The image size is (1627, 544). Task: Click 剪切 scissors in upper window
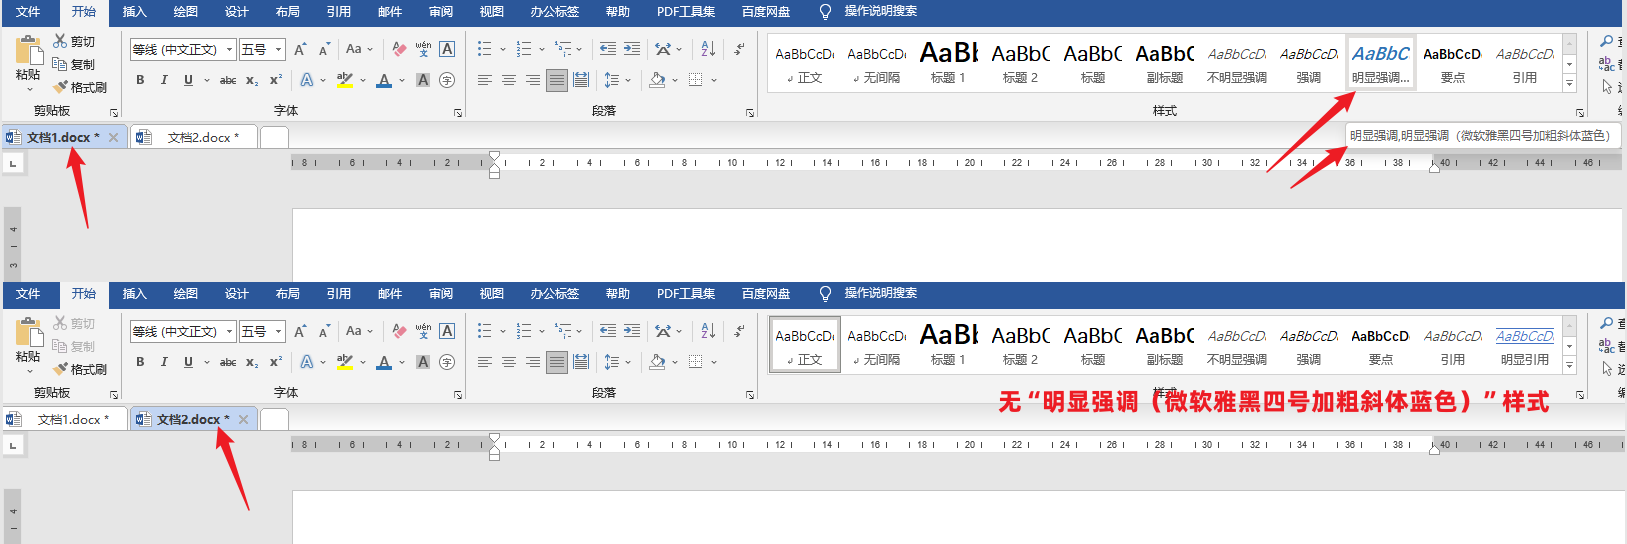click(x=60, y=41)
